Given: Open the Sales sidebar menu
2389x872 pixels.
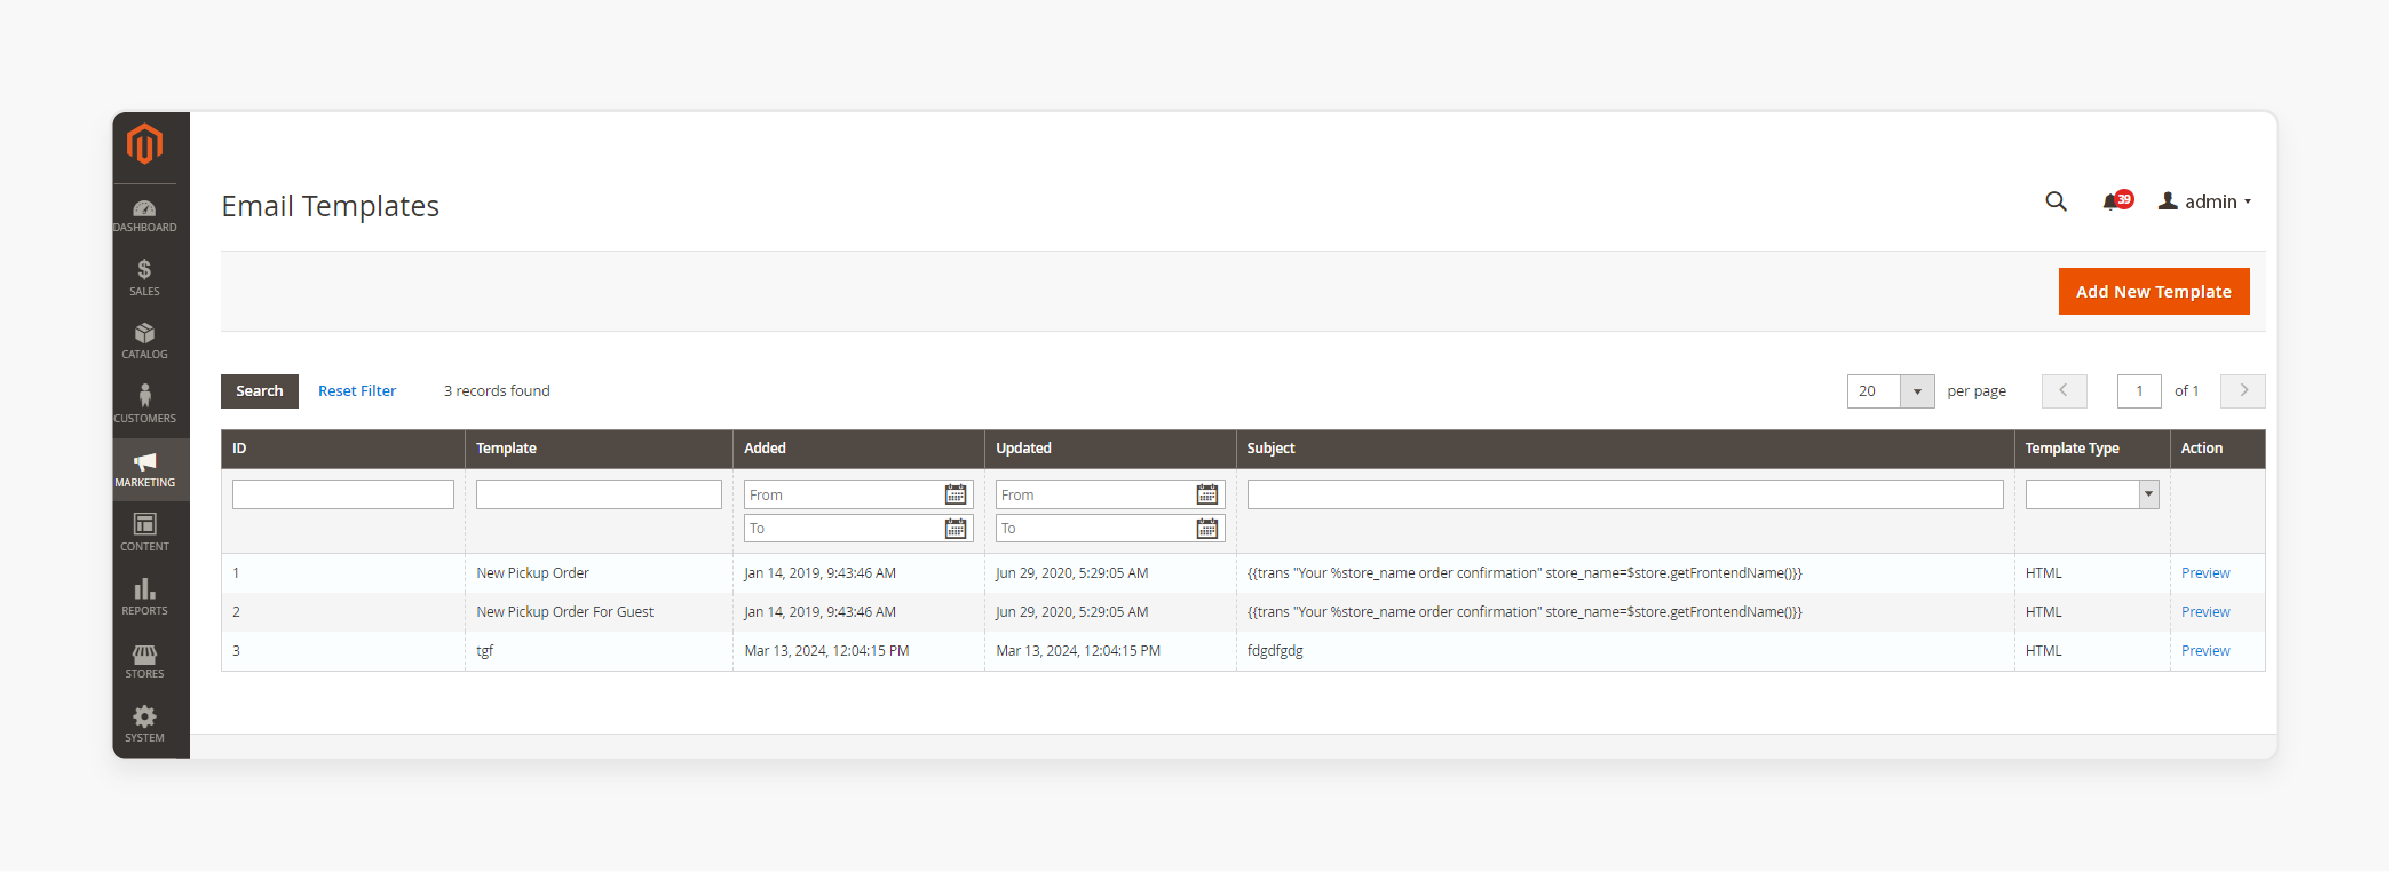Looking at the screenshot, I should tap(145, 278).
